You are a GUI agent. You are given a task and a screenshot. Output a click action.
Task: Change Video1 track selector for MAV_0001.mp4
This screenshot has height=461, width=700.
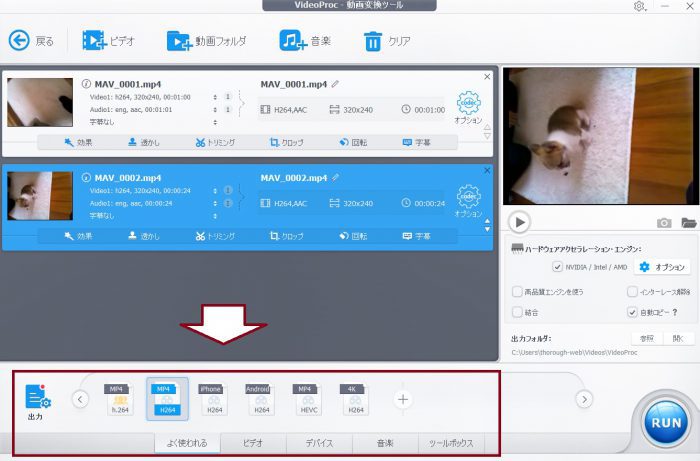(215, 97)
